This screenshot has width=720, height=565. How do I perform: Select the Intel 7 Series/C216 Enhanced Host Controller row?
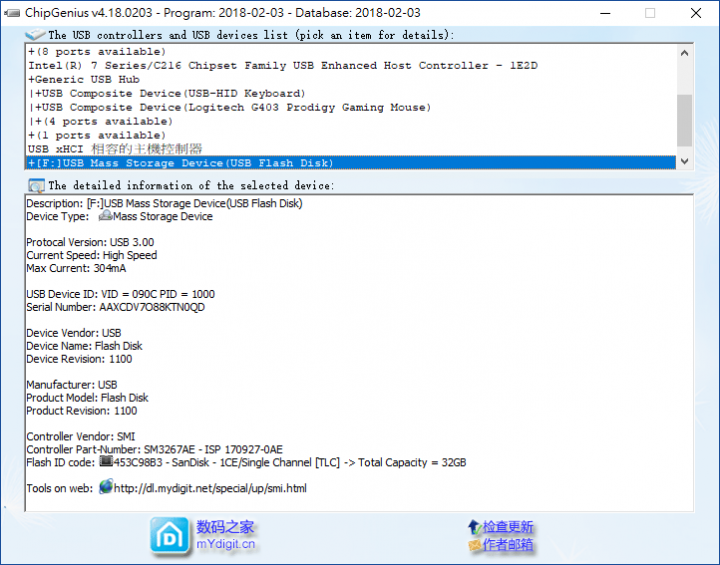351,66
